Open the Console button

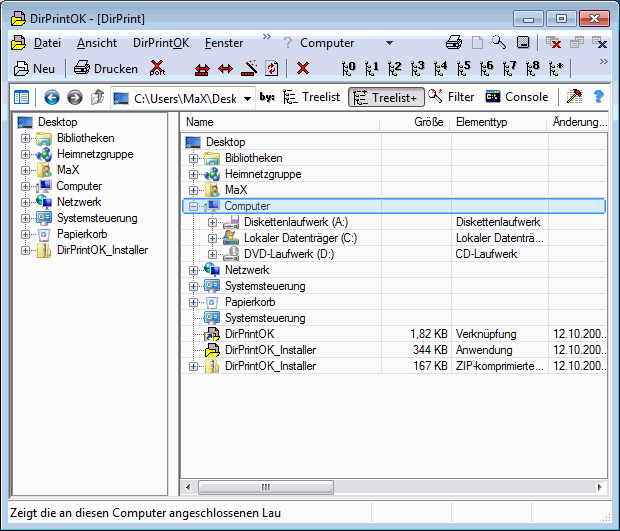pos(517,97)
